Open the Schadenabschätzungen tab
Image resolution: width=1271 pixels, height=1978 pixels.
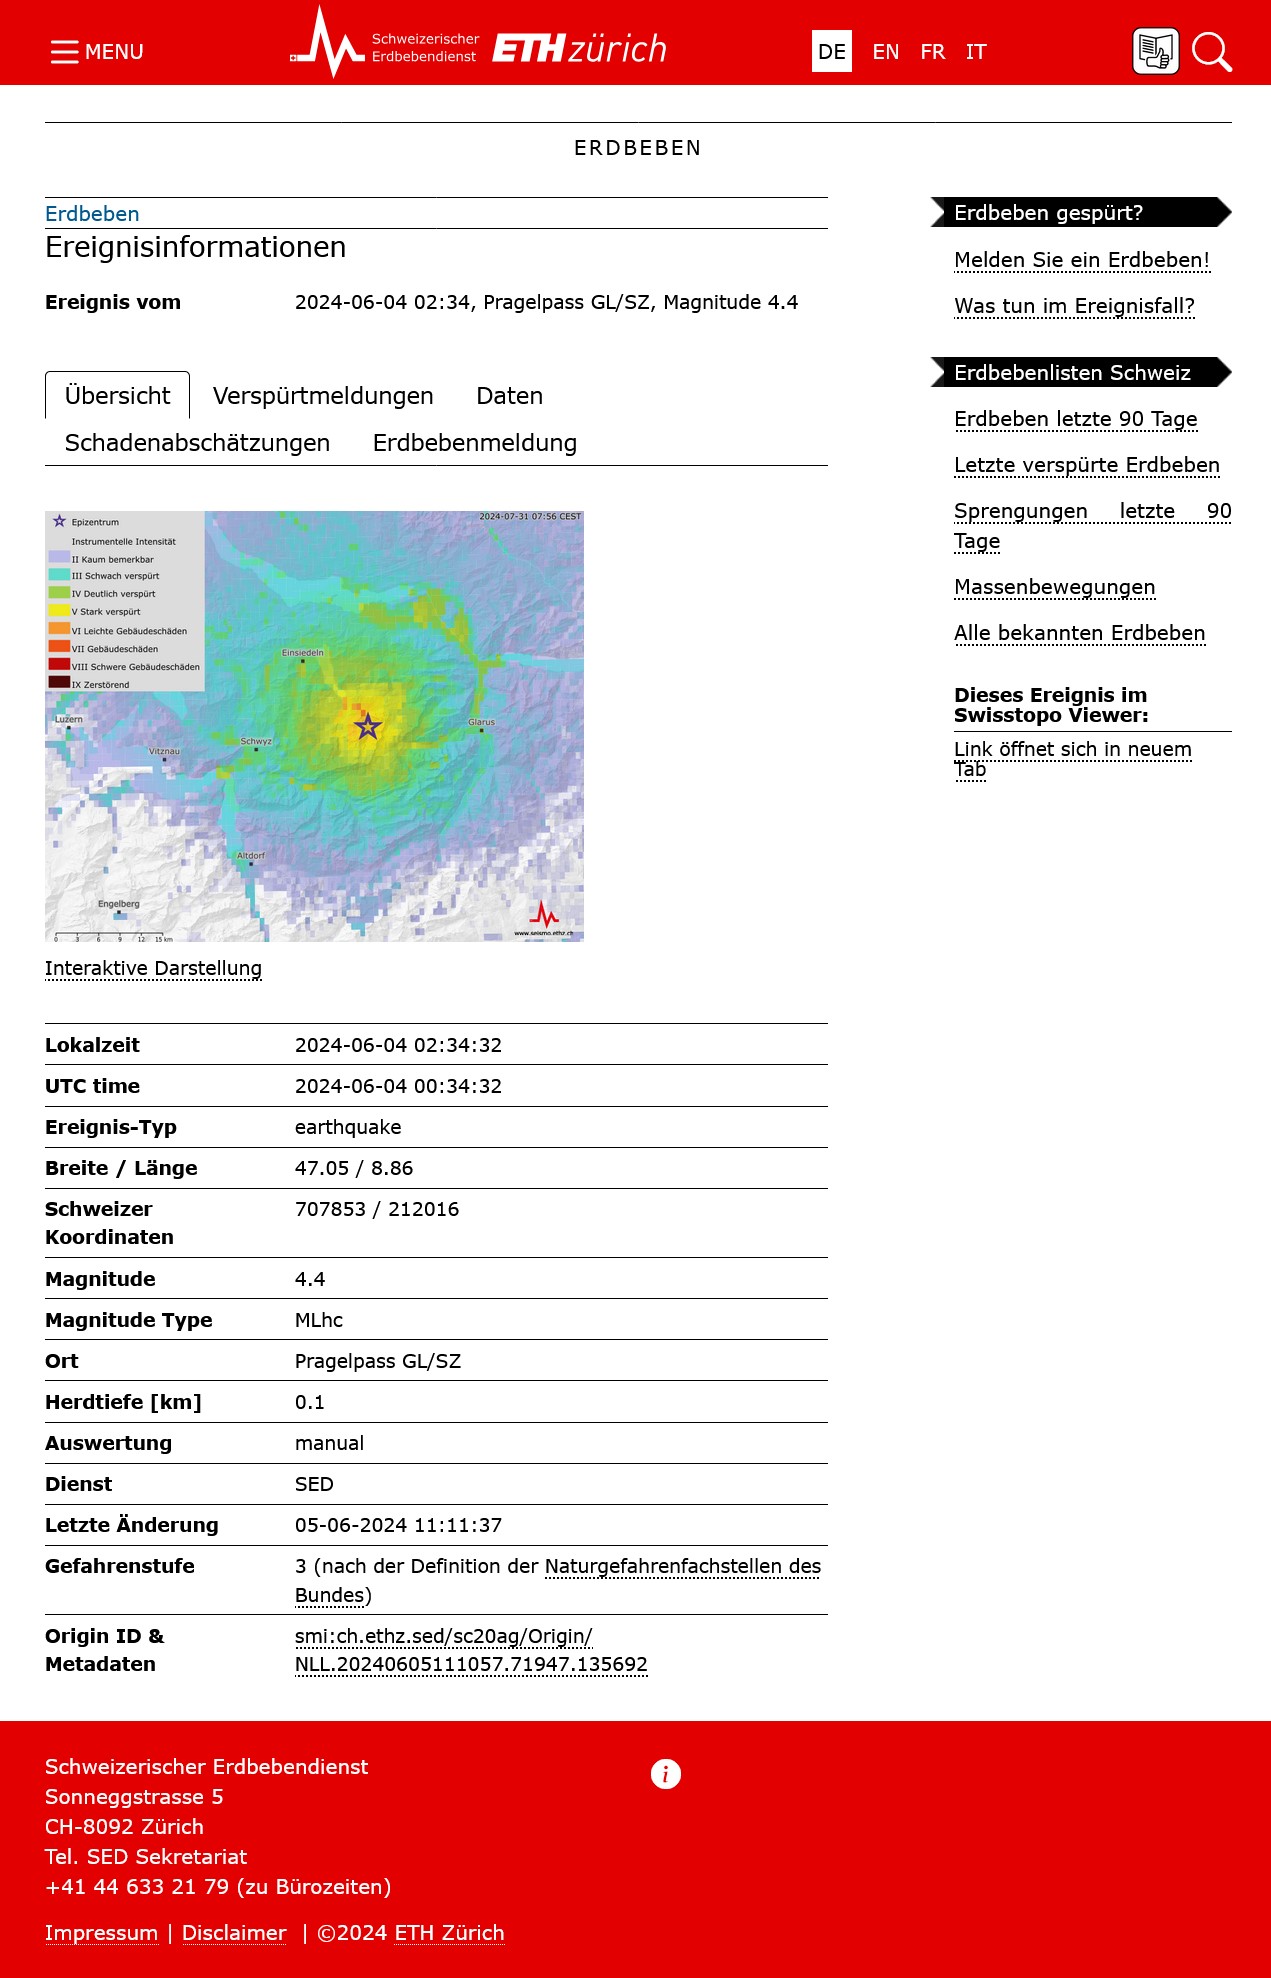(x=197, y=443)
